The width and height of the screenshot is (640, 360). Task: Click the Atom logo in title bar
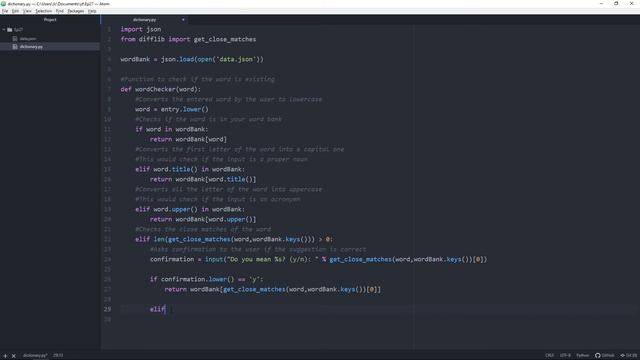[x=3, y=4]
